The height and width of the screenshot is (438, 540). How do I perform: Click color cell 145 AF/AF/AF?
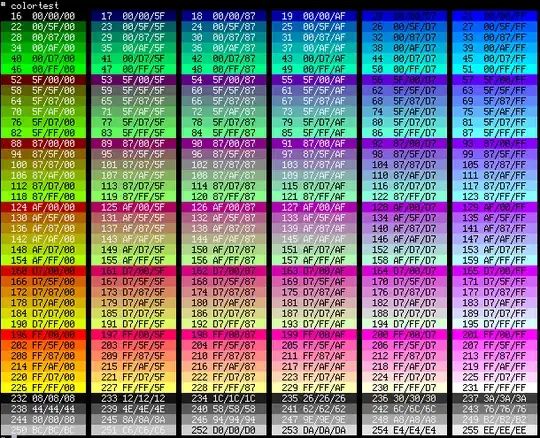coord(314,239)
